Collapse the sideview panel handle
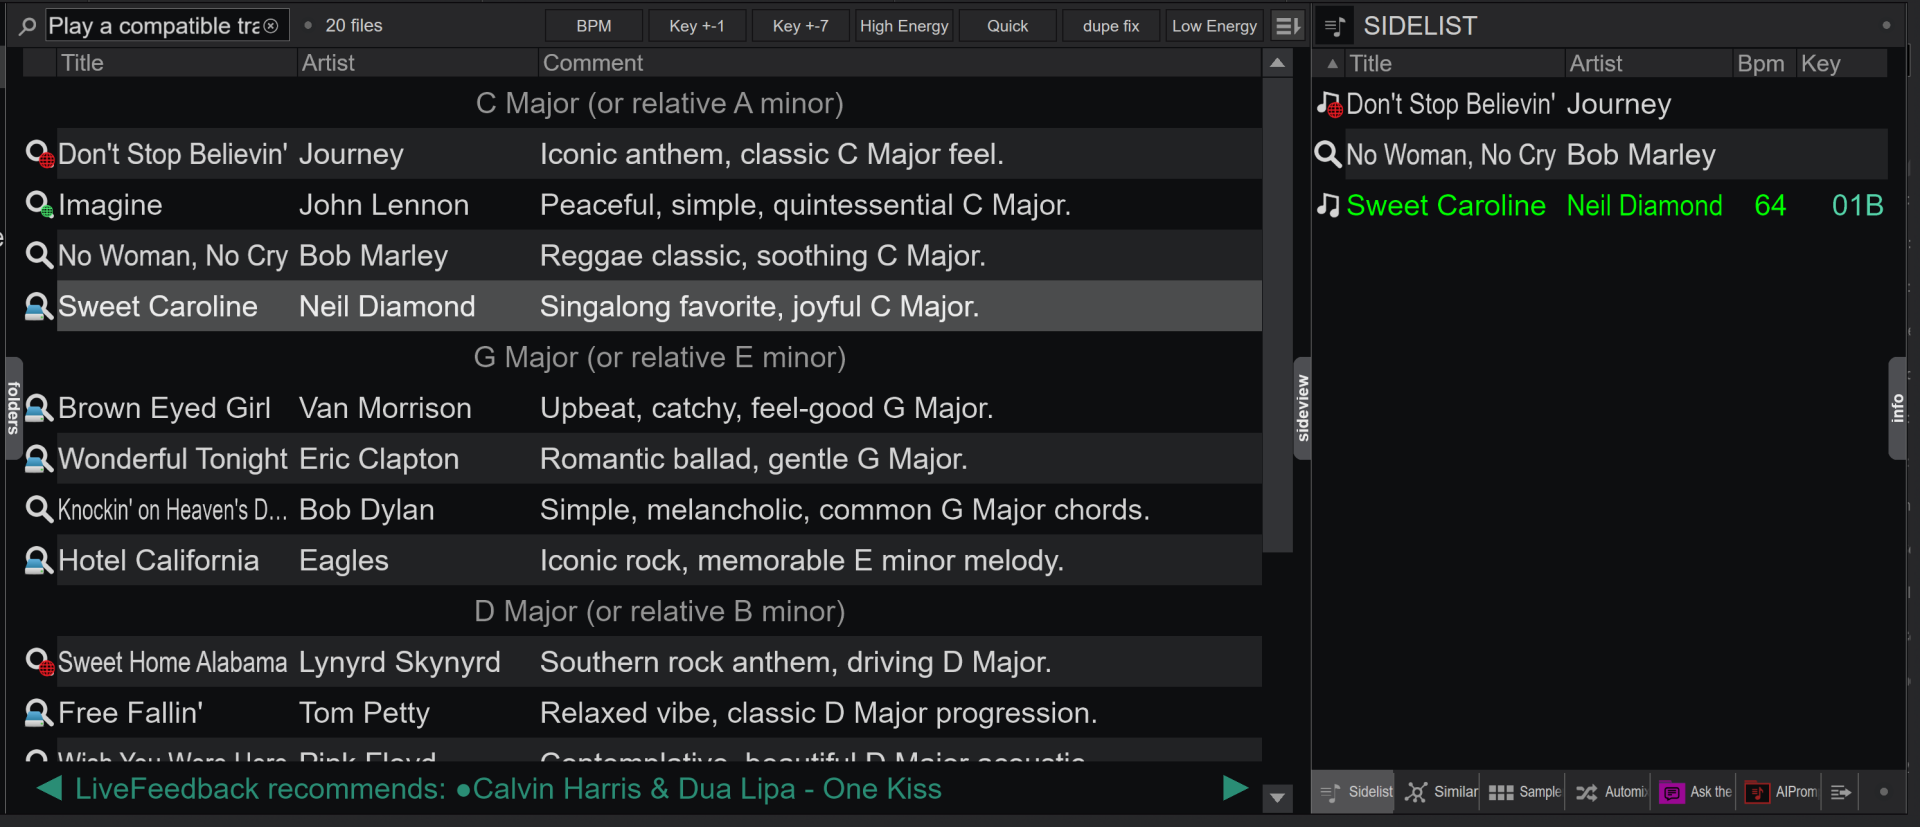 pos(1302,407)
